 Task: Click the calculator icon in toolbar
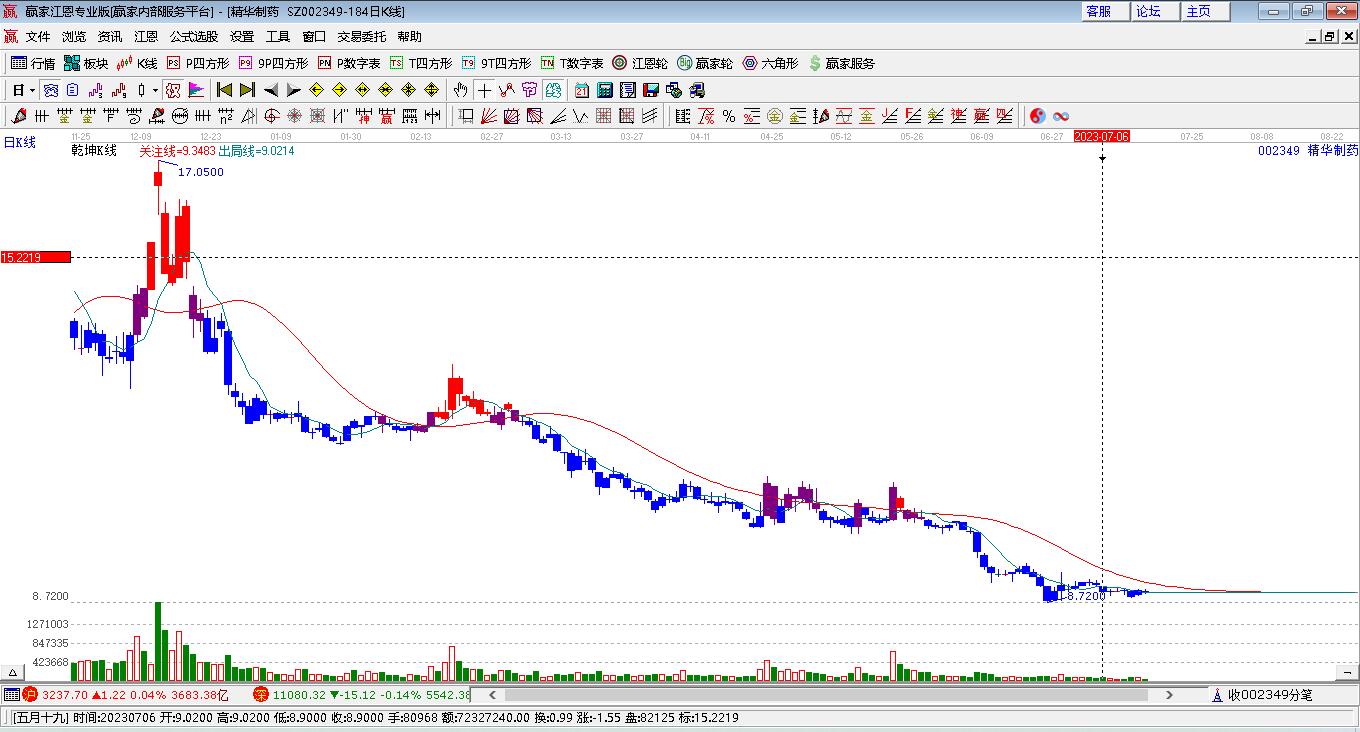(604, 90)
